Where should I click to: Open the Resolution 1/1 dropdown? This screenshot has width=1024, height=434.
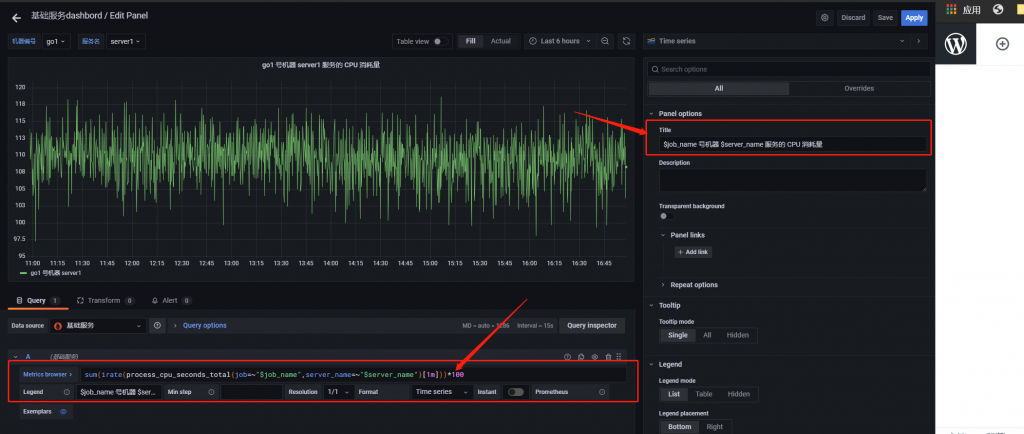339,392
